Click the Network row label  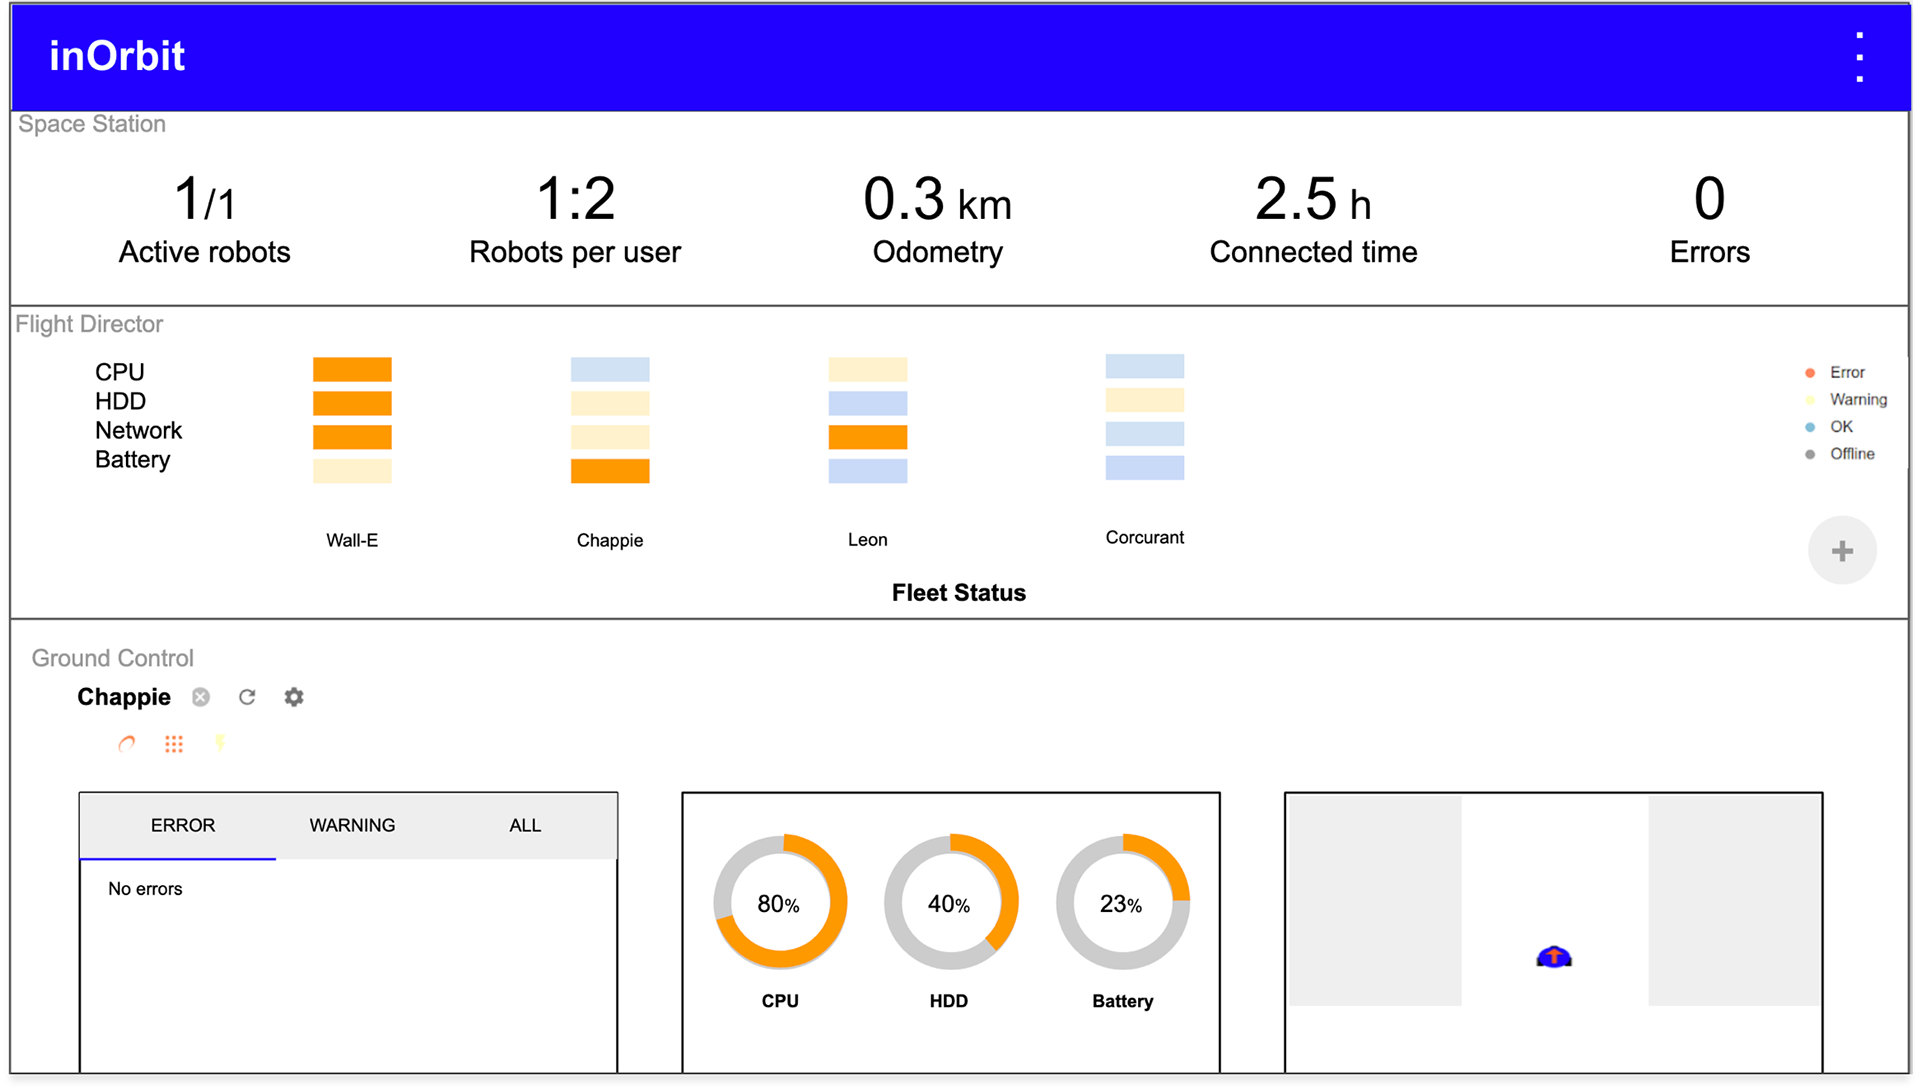coord(138,430)
